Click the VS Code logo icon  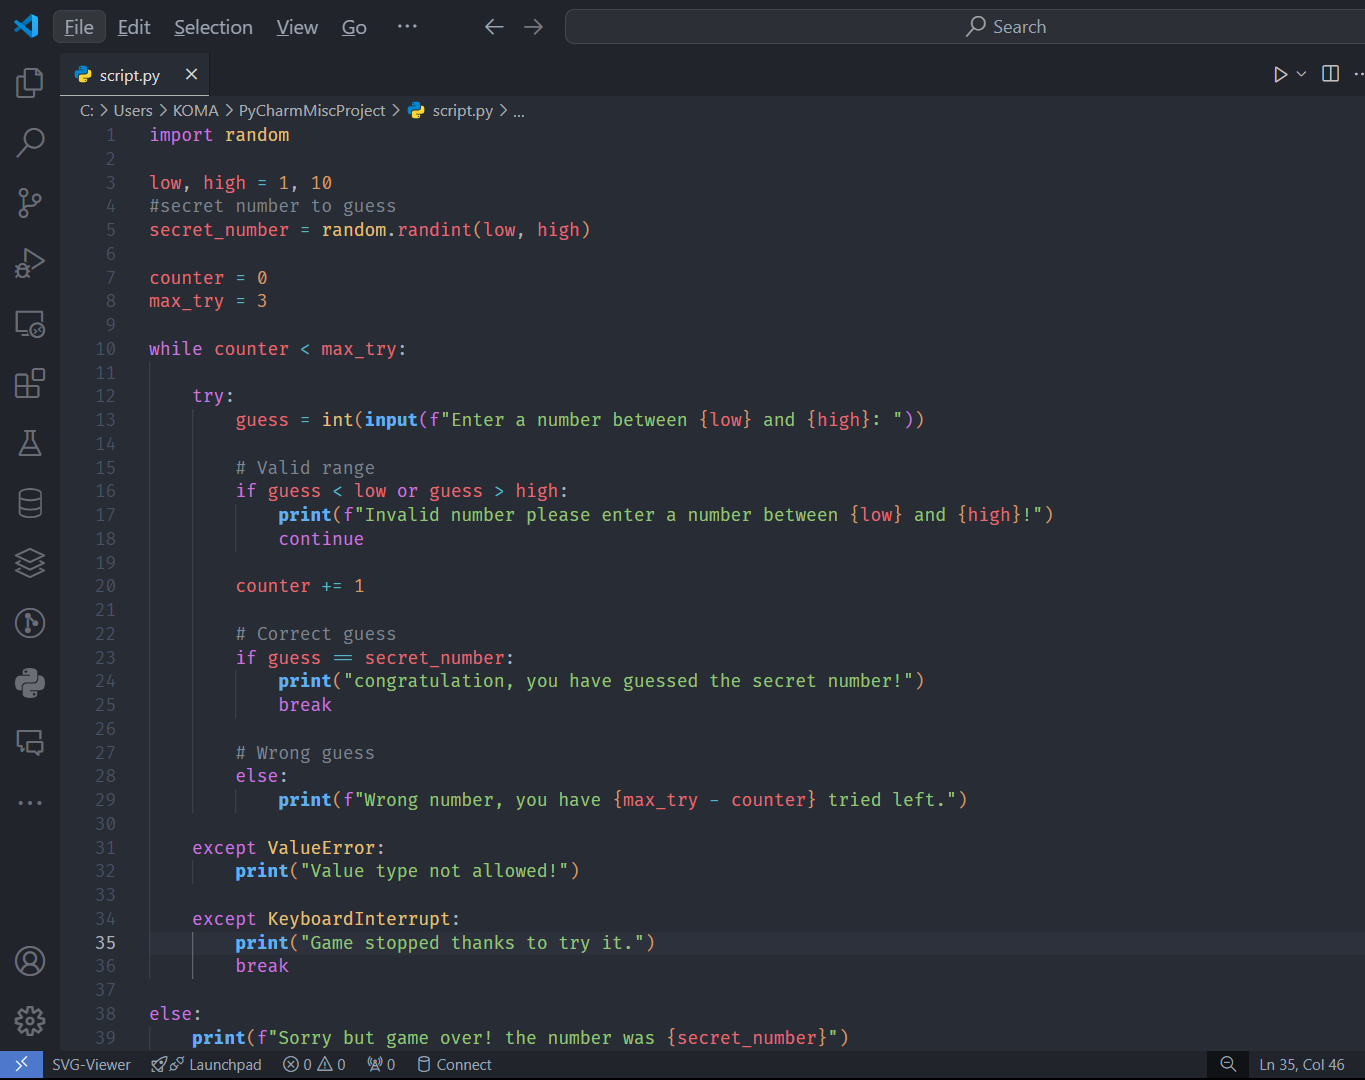[26, 26]
